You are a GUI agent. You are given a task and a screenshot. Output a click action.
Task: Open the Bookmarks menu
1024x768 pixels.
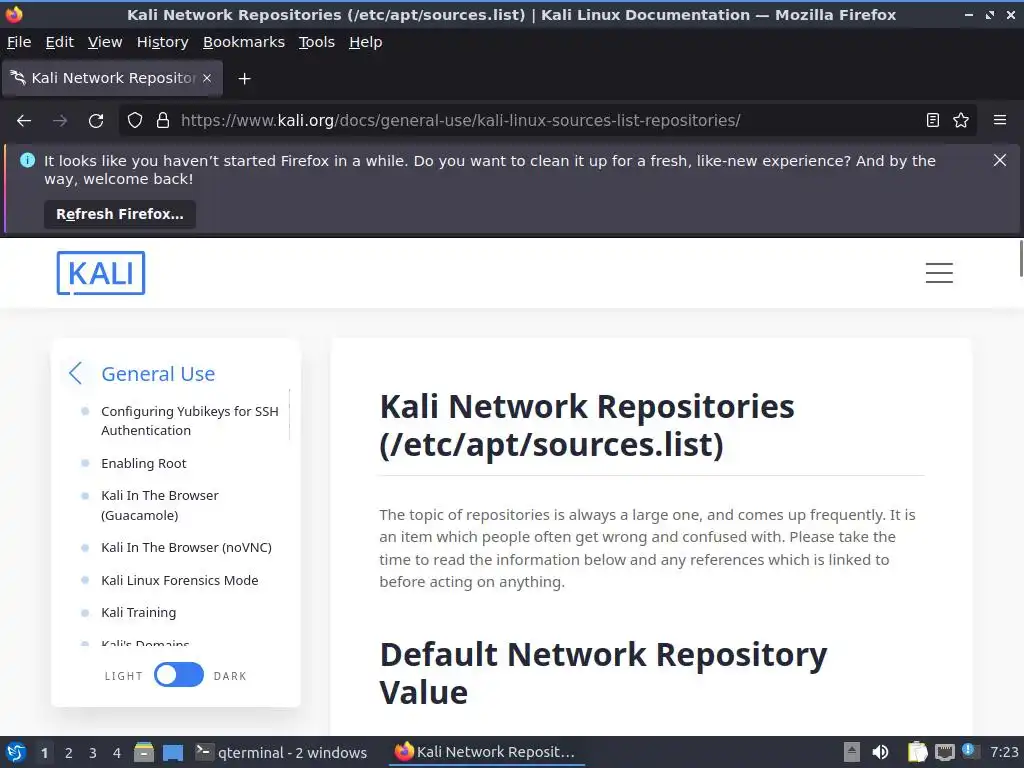pyautogui.click(x=244, y=42)
